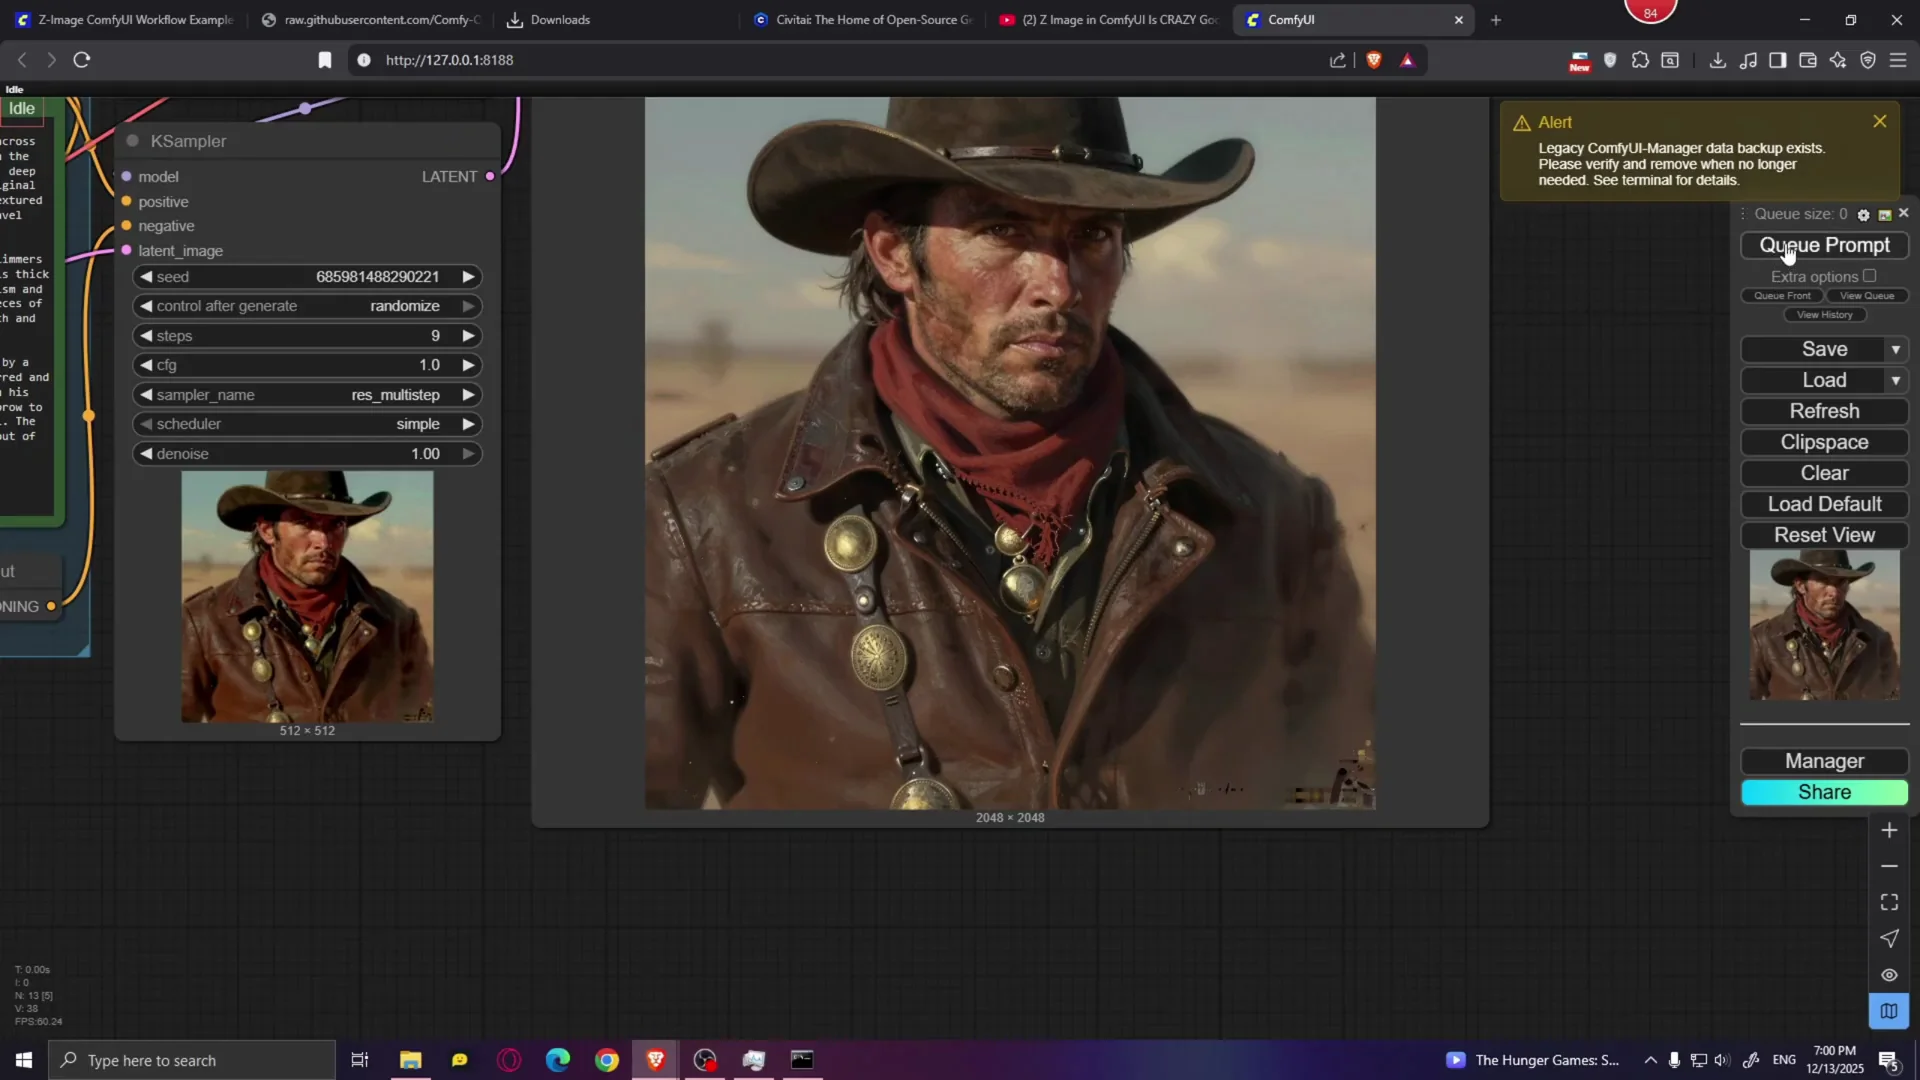1920x1080 pixels.
Task: Dismiss the Alert notification with X
Action: point(1880,121)
